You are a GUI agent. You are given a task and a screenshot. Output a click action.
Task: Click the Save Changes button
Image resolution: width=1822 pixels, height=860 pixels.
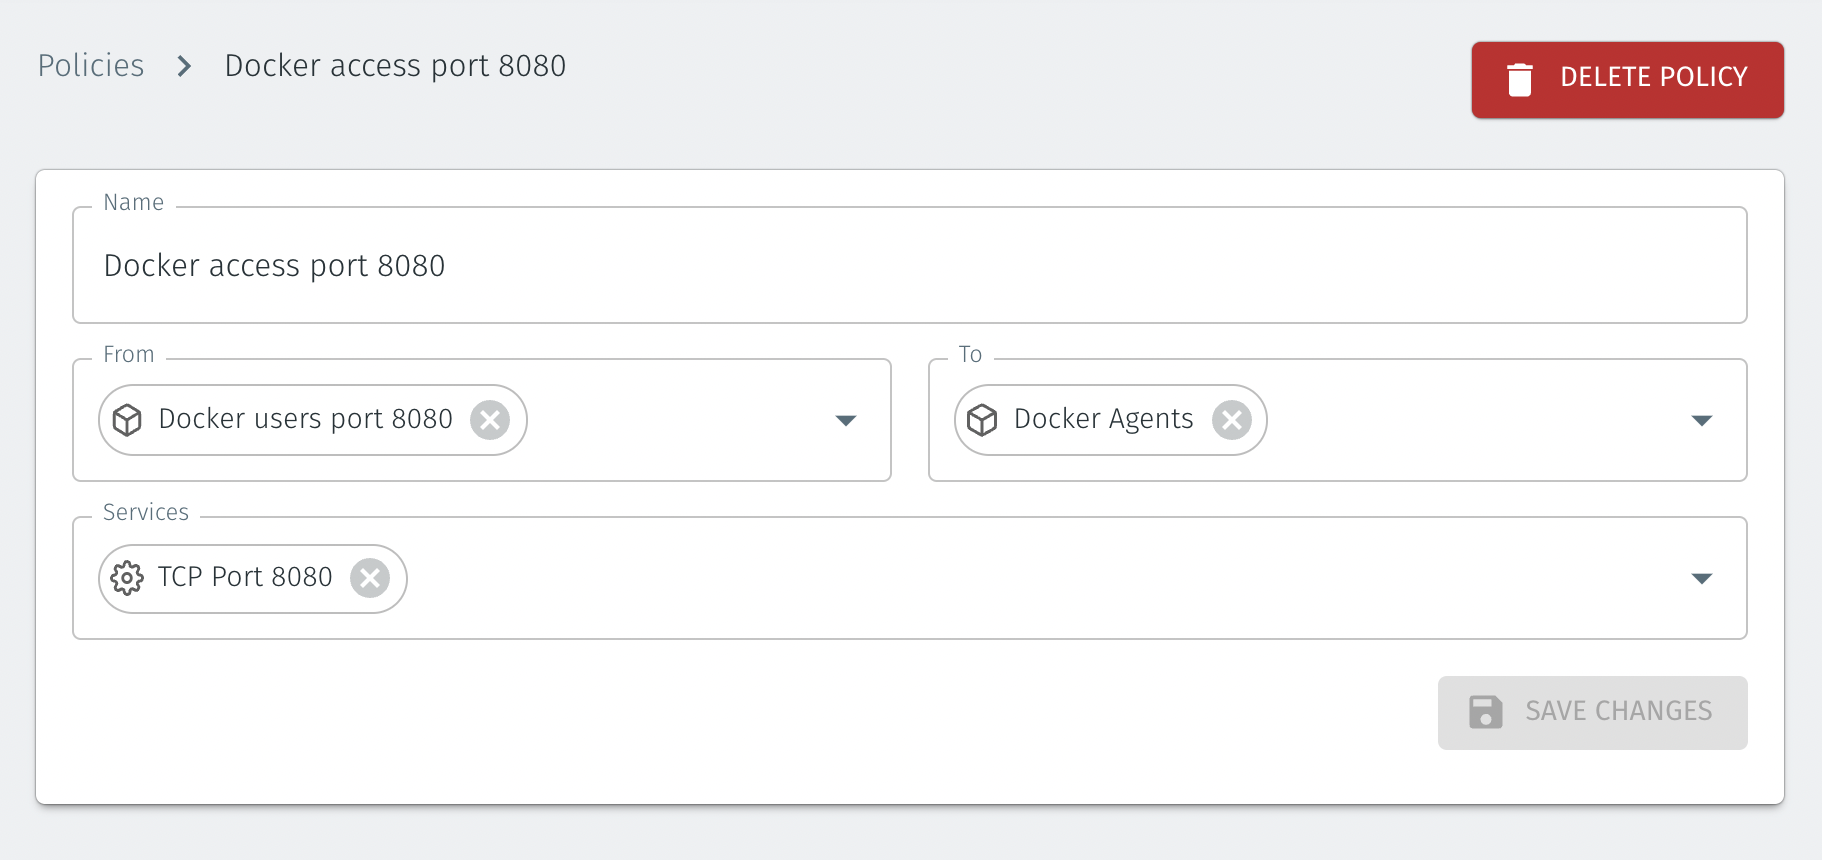pyautogui.click(x=1592, y=712)
